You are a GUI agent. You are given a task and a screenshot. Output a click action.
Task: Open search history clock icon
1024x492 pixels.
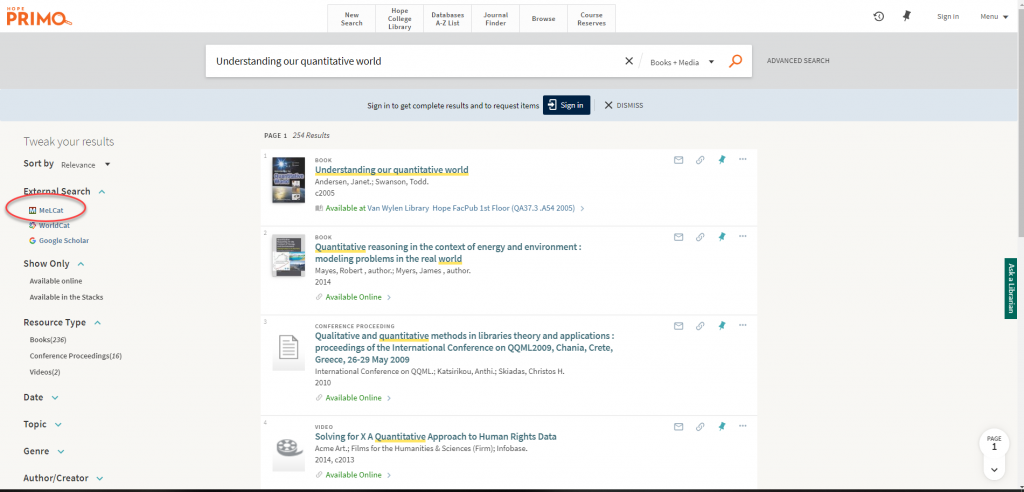pos(878,16)
